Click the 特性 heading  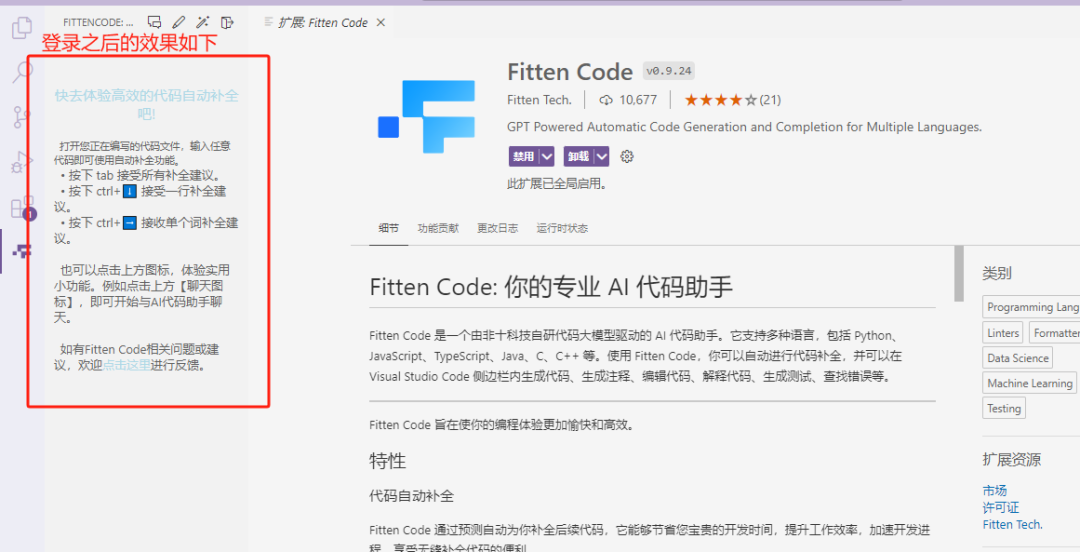click(x=388, y=461)
